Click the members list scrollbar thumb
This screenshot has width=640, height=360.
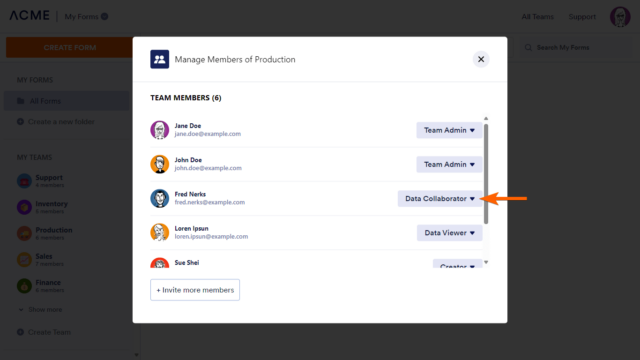[486, 174]
